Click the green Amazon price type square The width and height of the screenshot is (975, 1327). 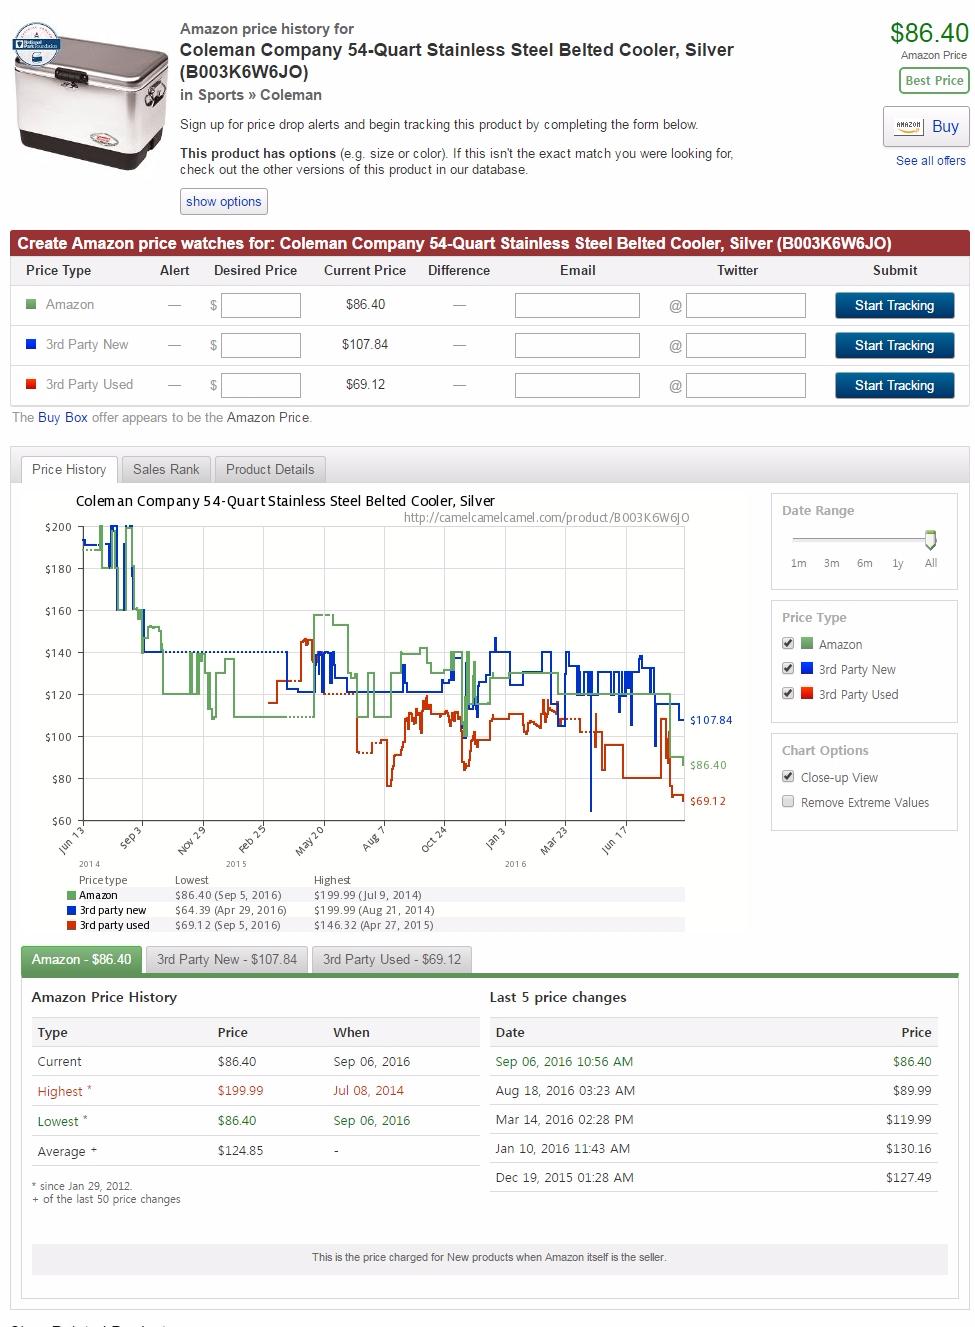pos(31,304)
